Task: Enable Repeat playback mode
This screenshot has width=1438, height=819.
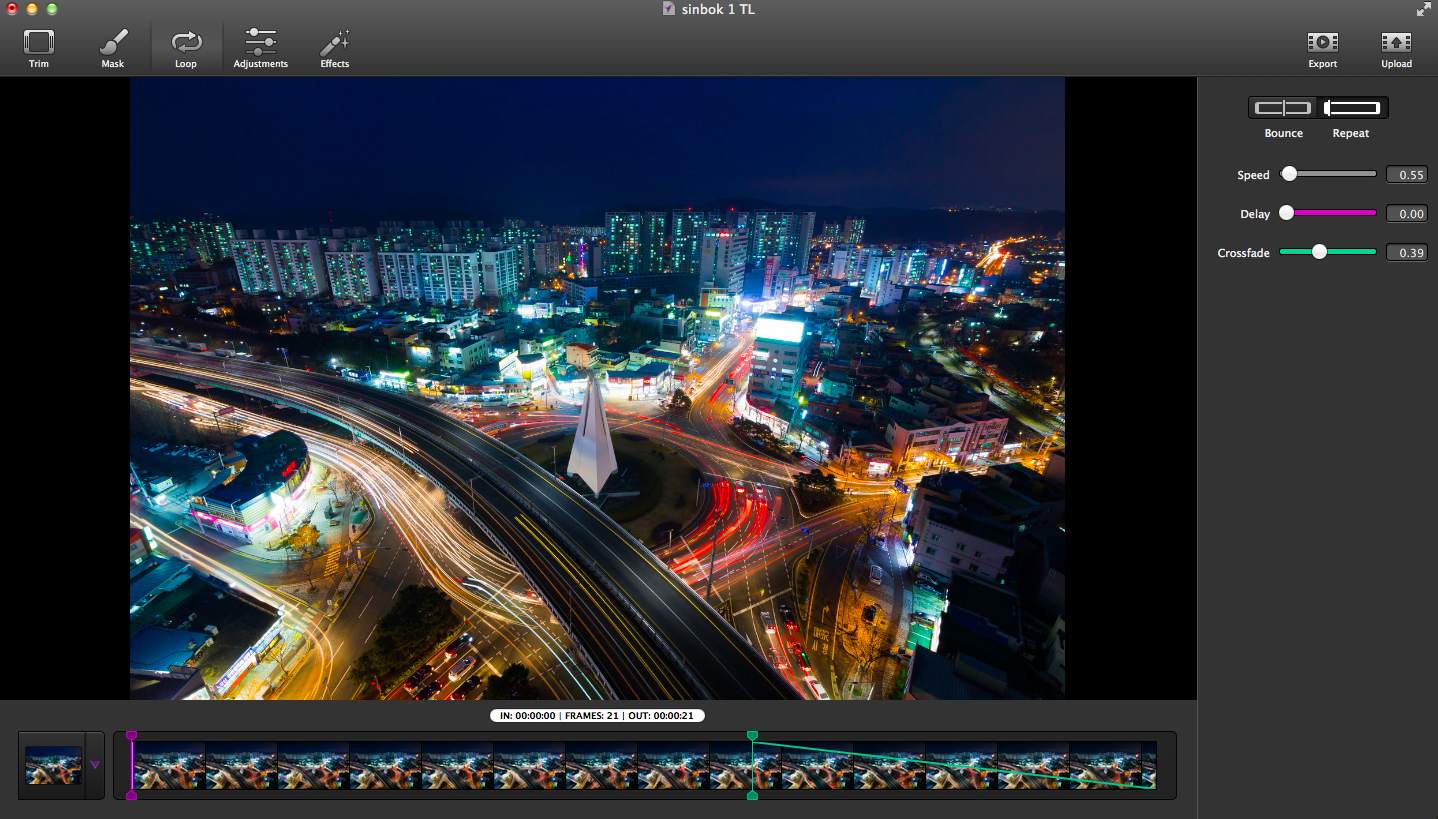Action: [x=1351, y=107]
